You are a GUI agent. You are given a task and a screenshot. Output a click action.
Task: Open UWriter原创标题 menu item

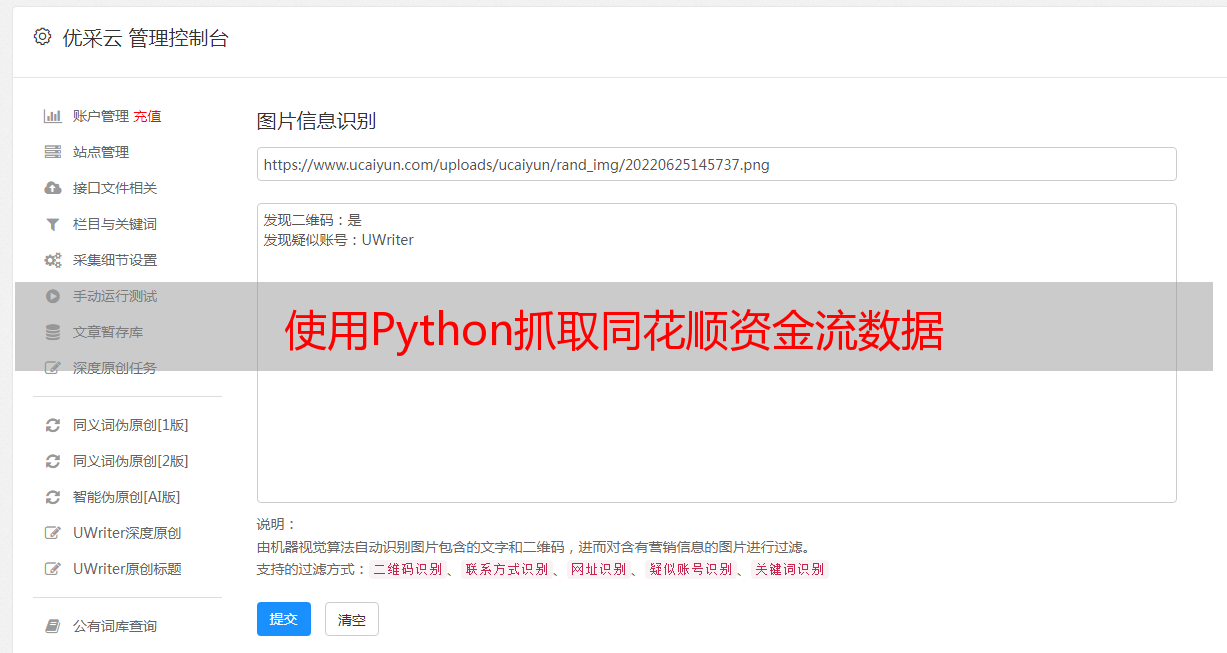tap(127, 569)
